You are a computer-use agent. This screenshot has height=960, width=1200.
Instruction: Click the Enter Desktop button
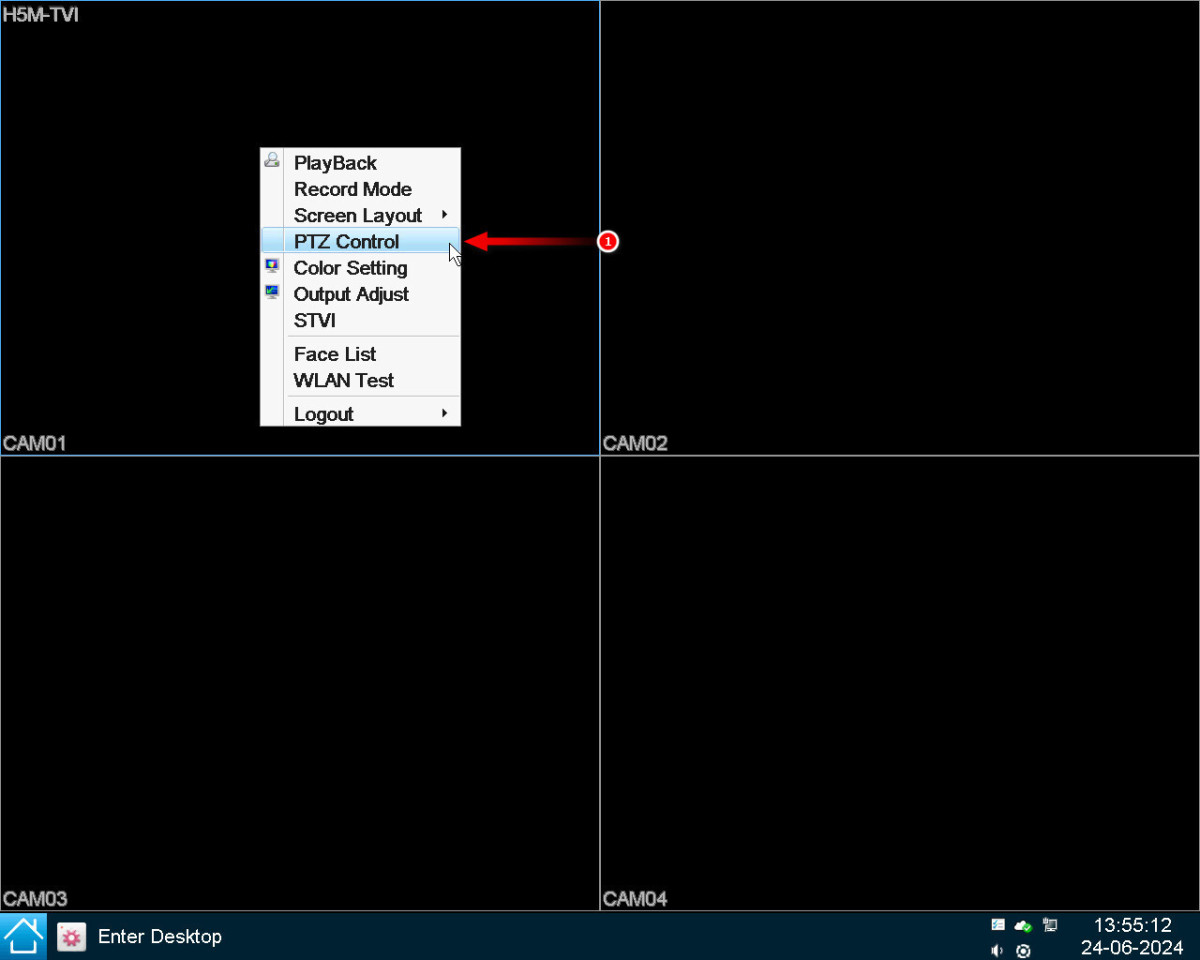click(159, 937)
